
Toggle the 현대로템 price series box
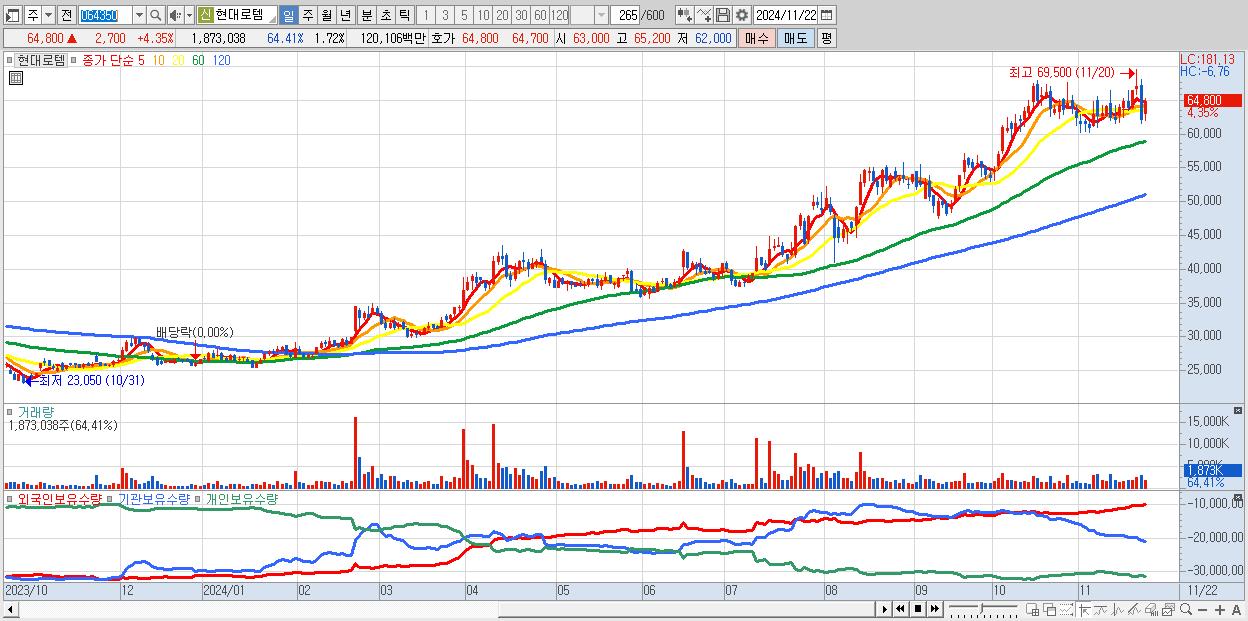(x=11, y=60)
